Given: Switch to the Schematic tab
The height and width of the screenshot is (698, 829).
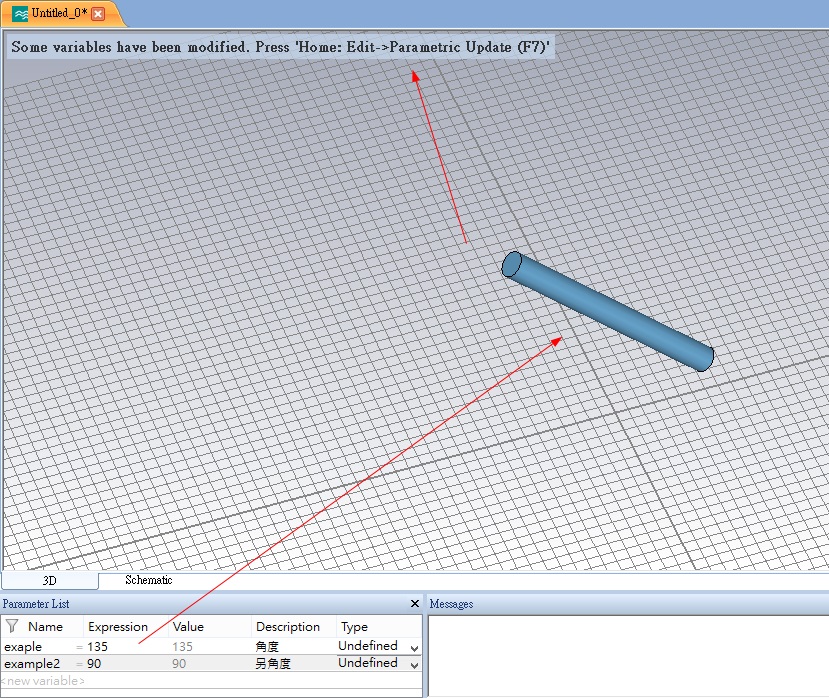Looking at the screenshot, I should [x=149, y=580].
